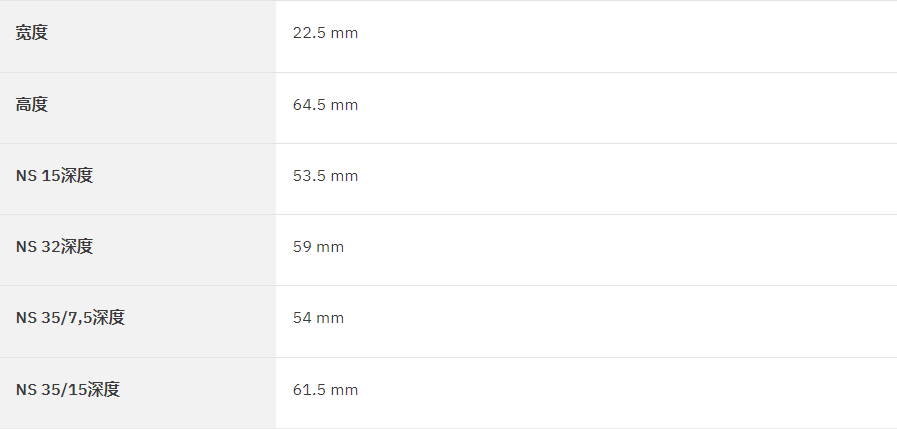Click the NS 35/15深度 label

pos(68,390)
